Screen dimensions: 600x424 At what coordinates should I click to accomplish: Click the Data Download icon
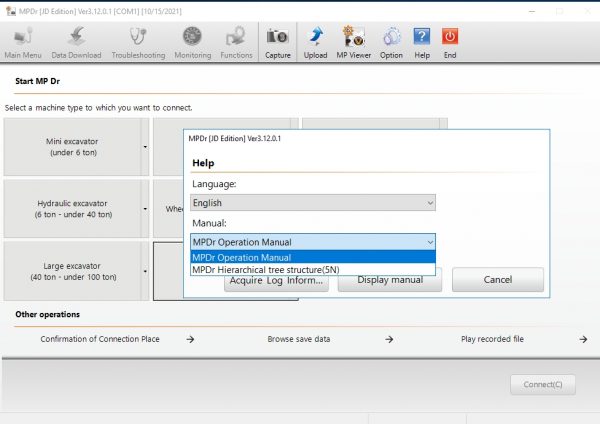(x=76, y=43)
